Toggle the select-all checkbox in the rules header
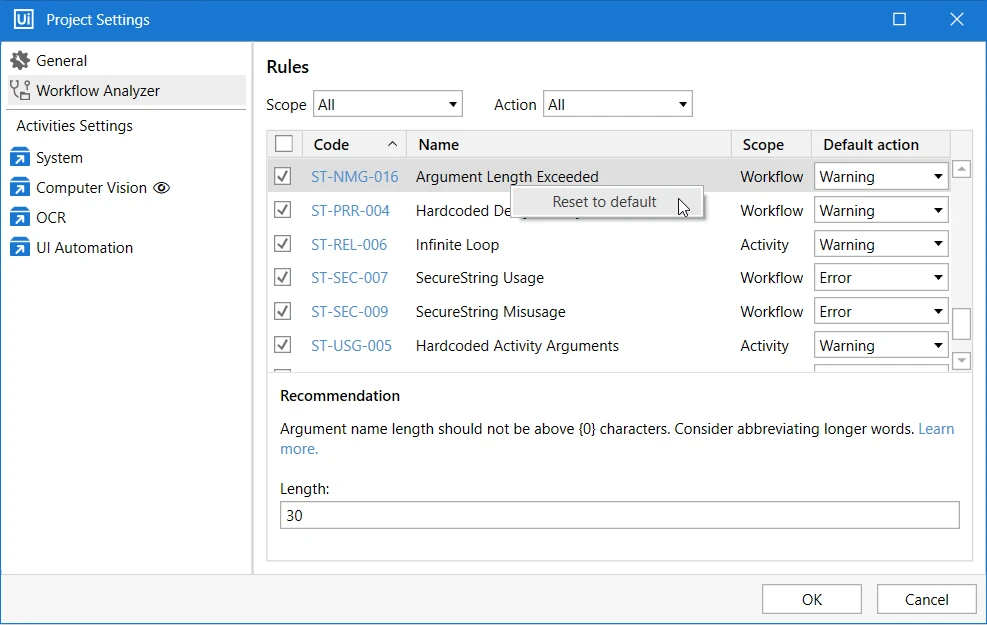This screenshot has height=625, width=987. click(284, 144)
